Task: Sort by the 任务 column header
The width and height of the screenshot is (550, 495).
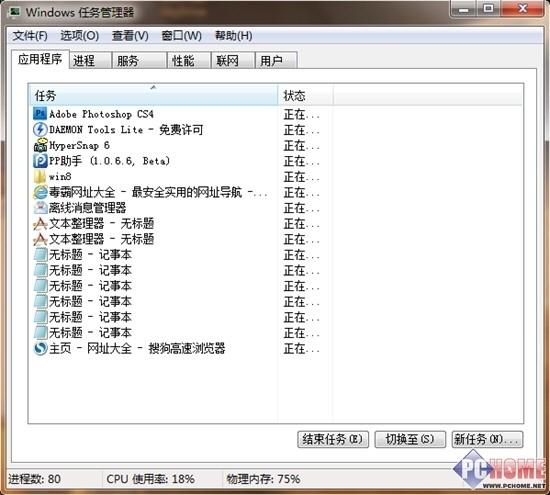Action: [153, 95]
